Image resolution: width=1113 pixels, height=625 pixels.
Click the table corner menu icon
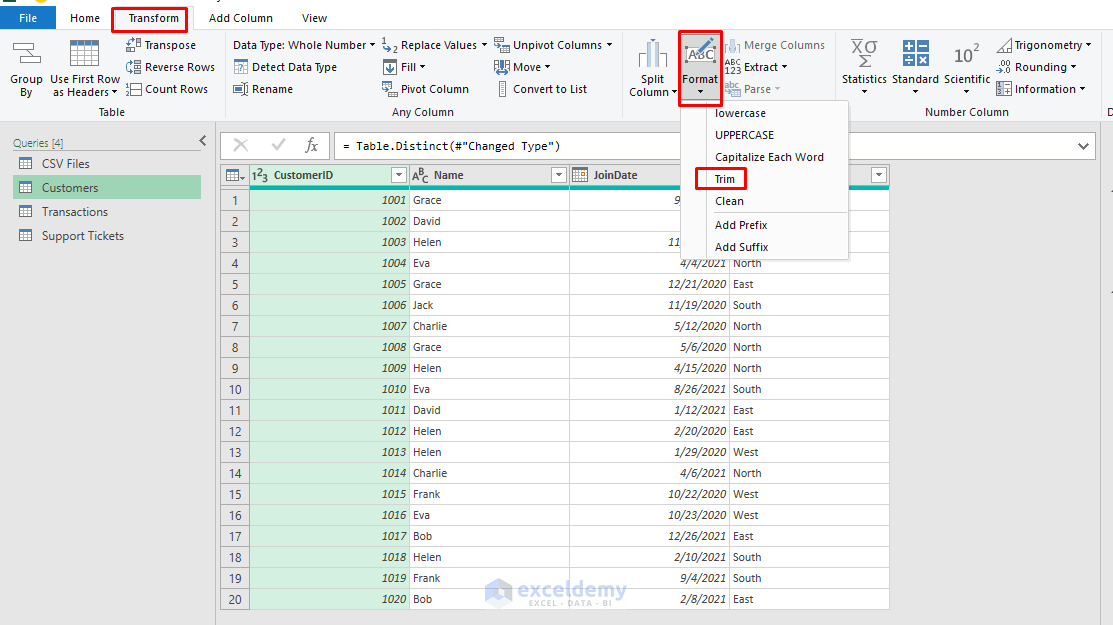[234, 175]
